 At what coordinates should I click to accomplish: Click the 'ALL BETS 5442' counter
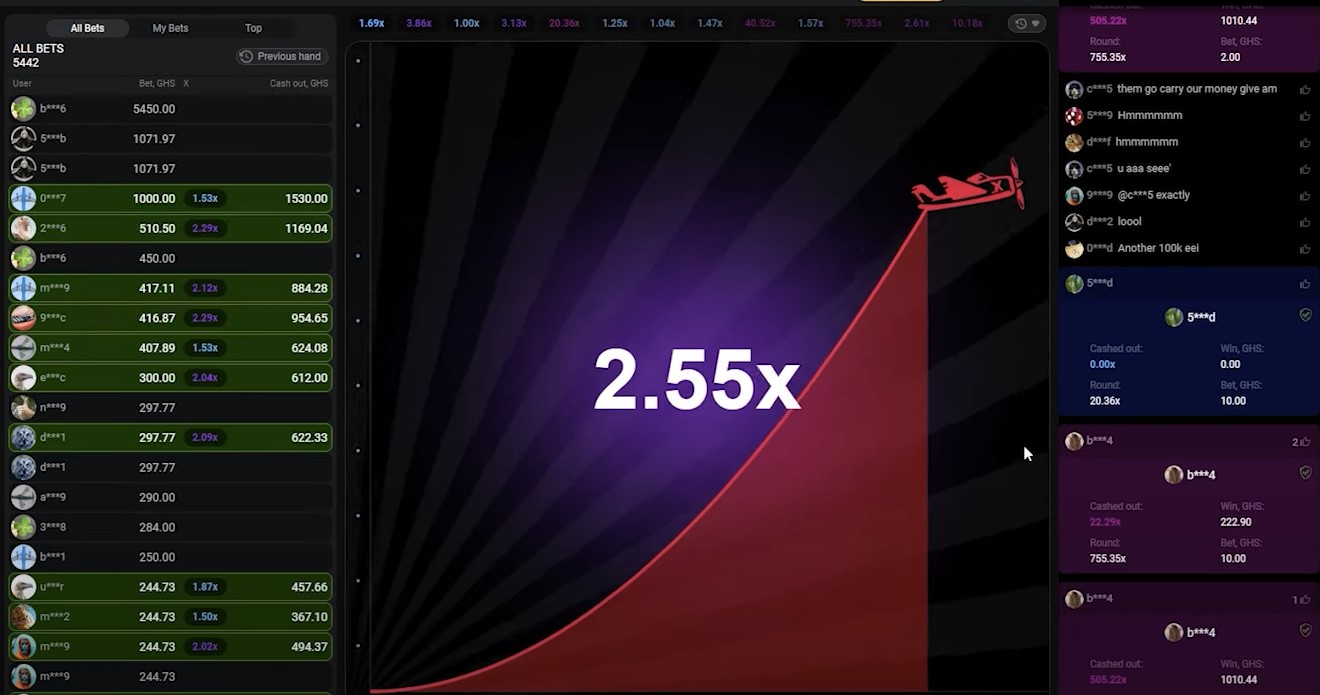(x=38, y=55)
